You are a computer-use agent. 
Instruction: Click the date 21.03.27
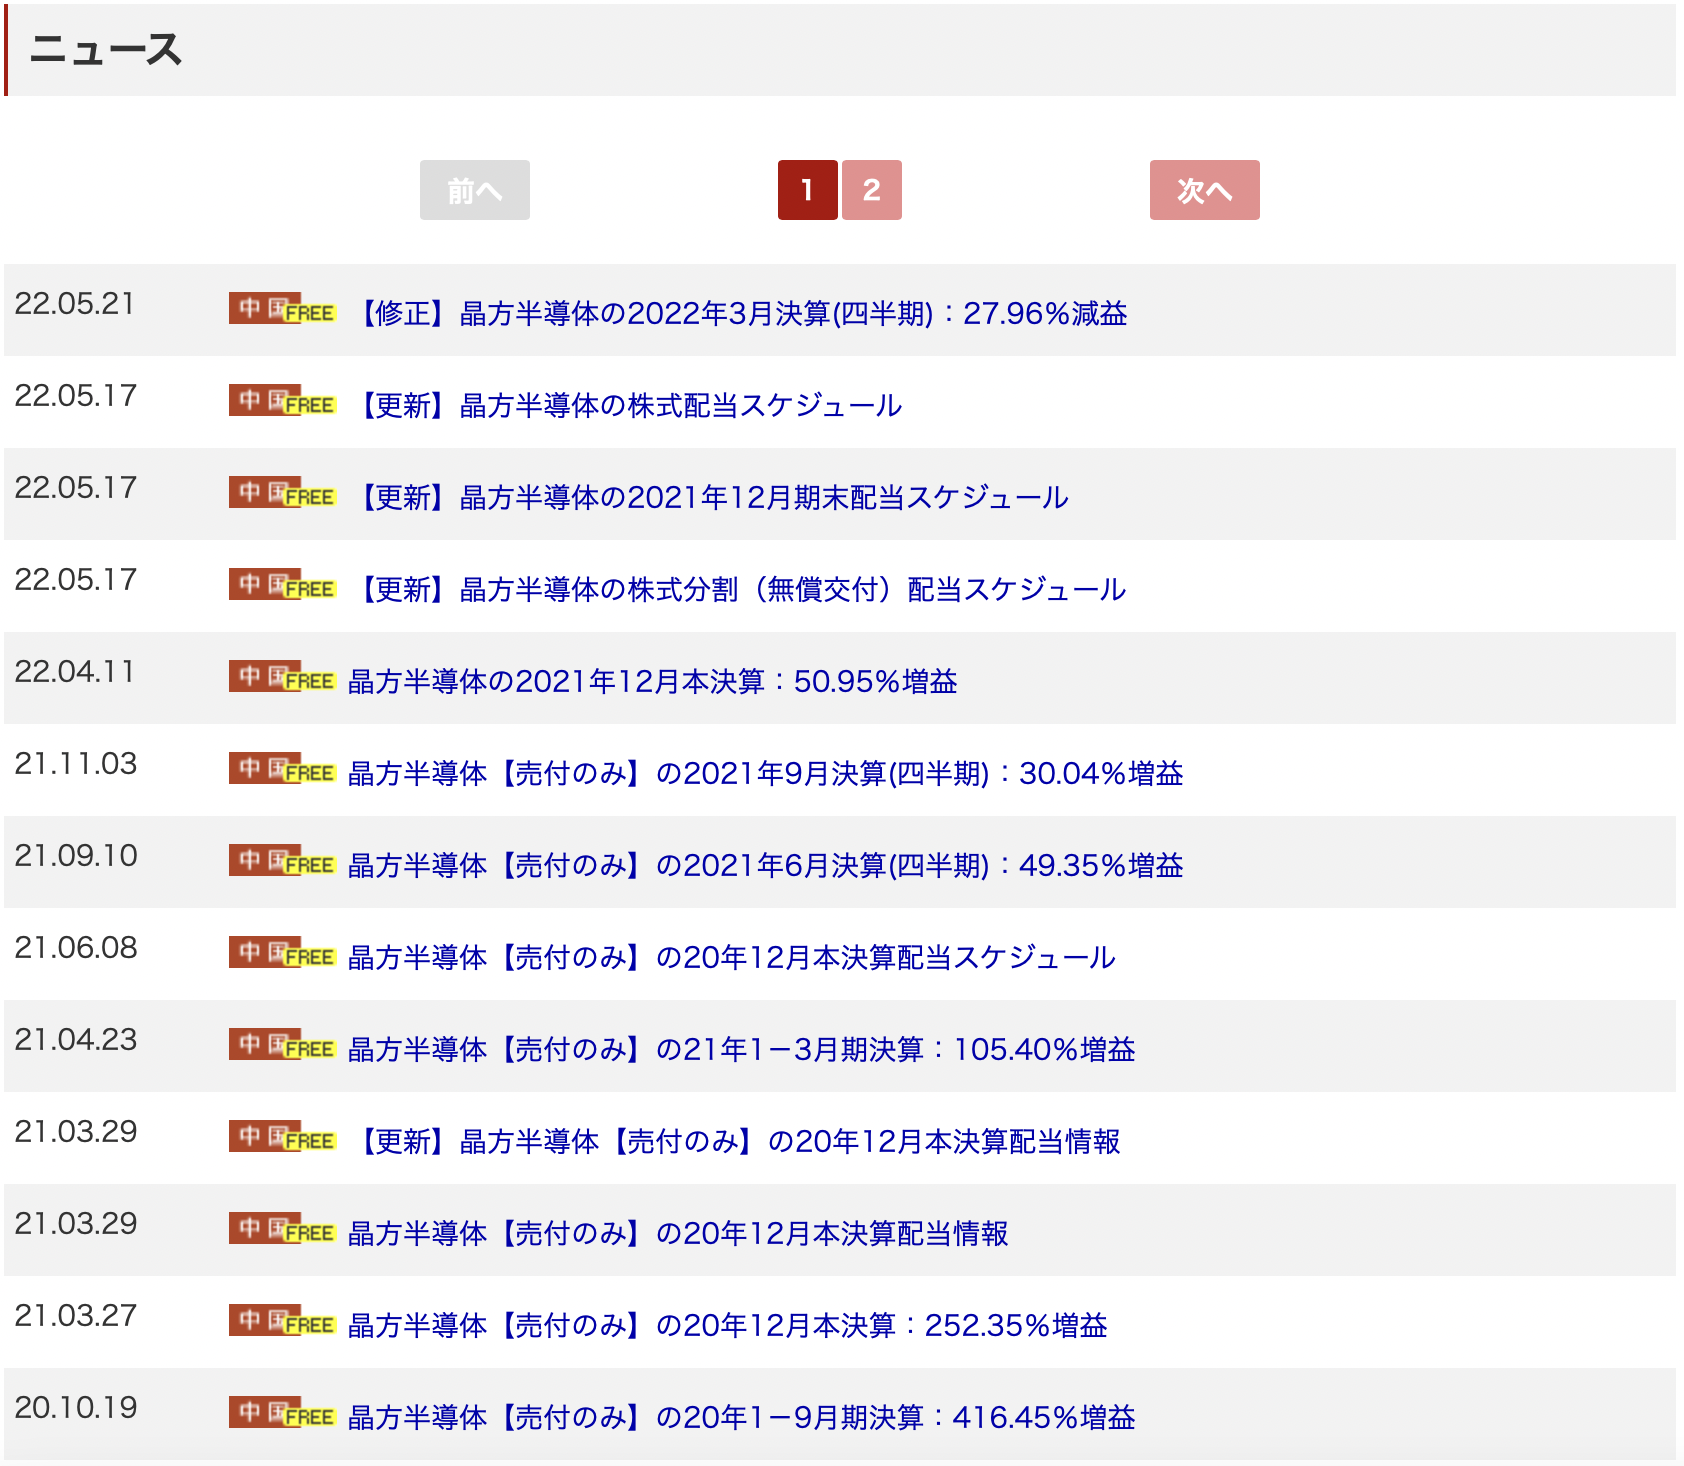[x=76, y=1316]
